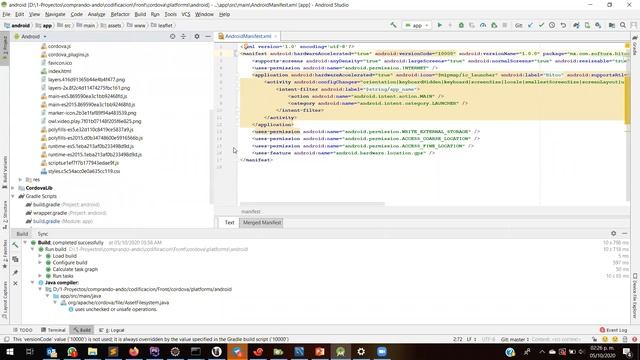Click Sync Project with Gradle Files icon
The width and height of the screenshot is (640, 360).
pyautogui.click(x=576, y=25)
